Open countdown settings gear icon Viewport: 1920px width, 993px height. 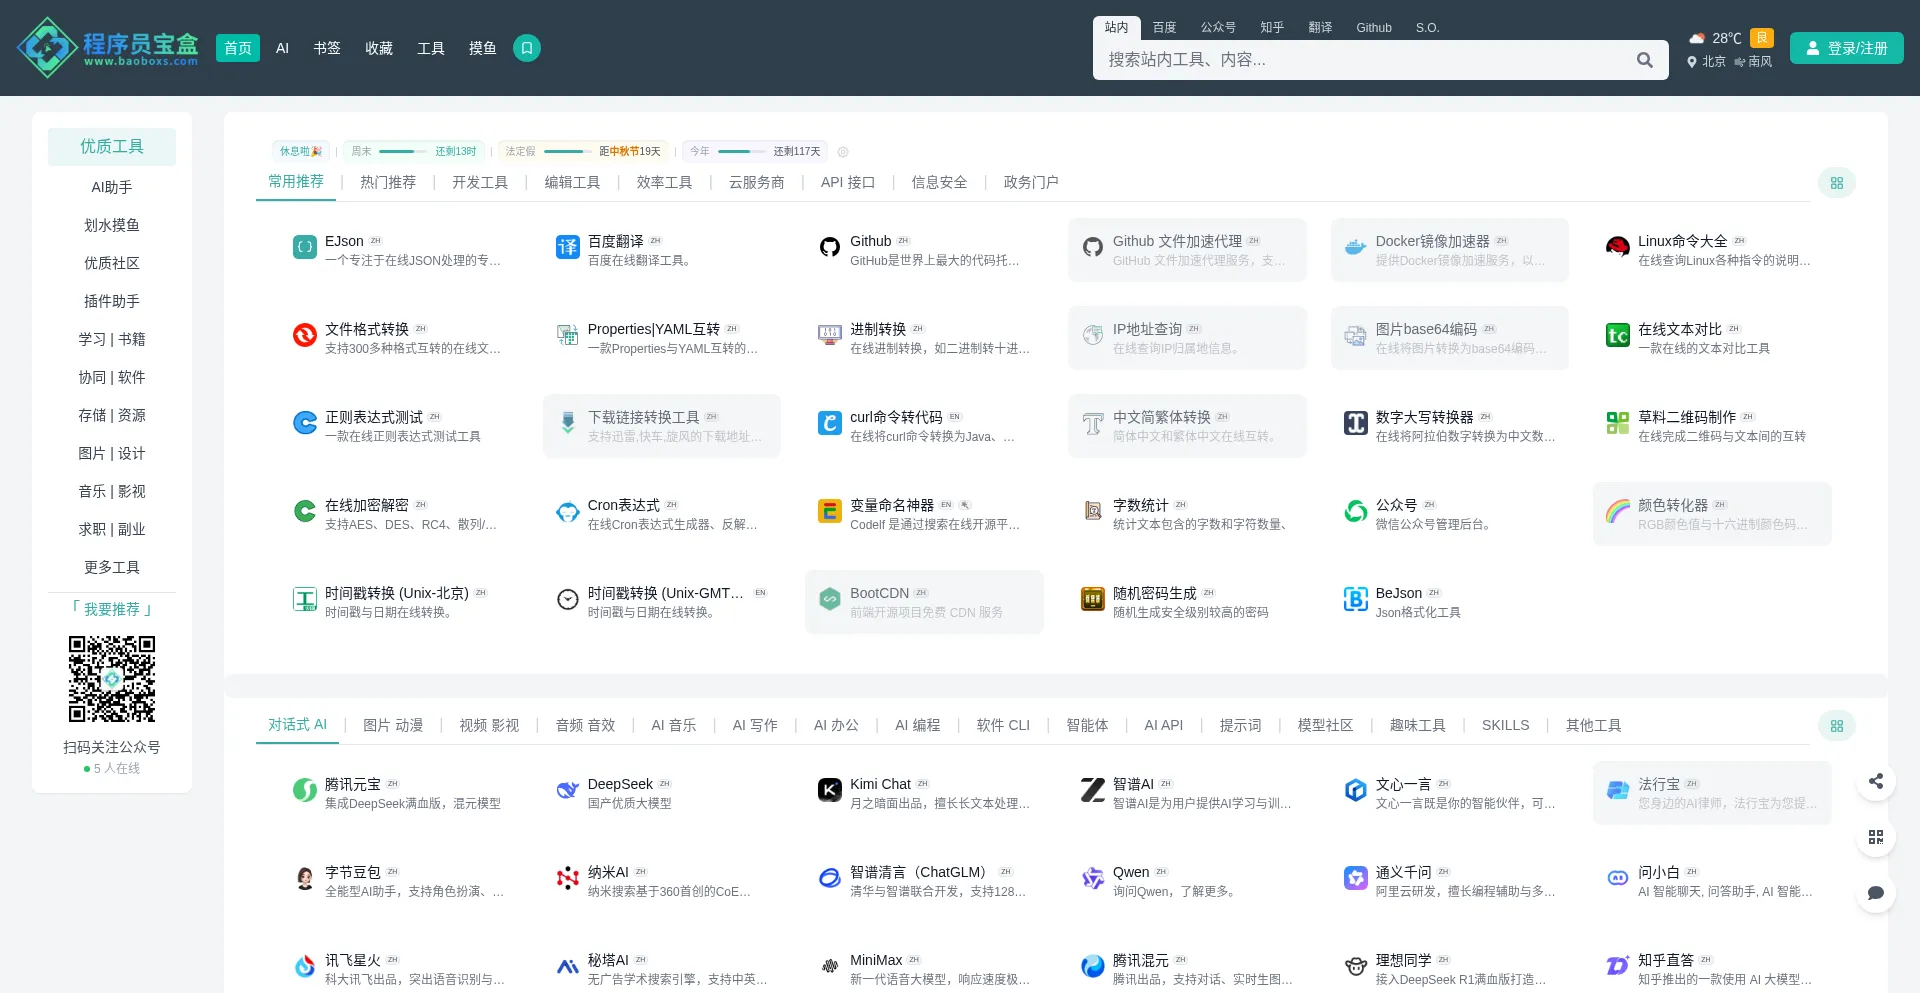pos(843,152)
